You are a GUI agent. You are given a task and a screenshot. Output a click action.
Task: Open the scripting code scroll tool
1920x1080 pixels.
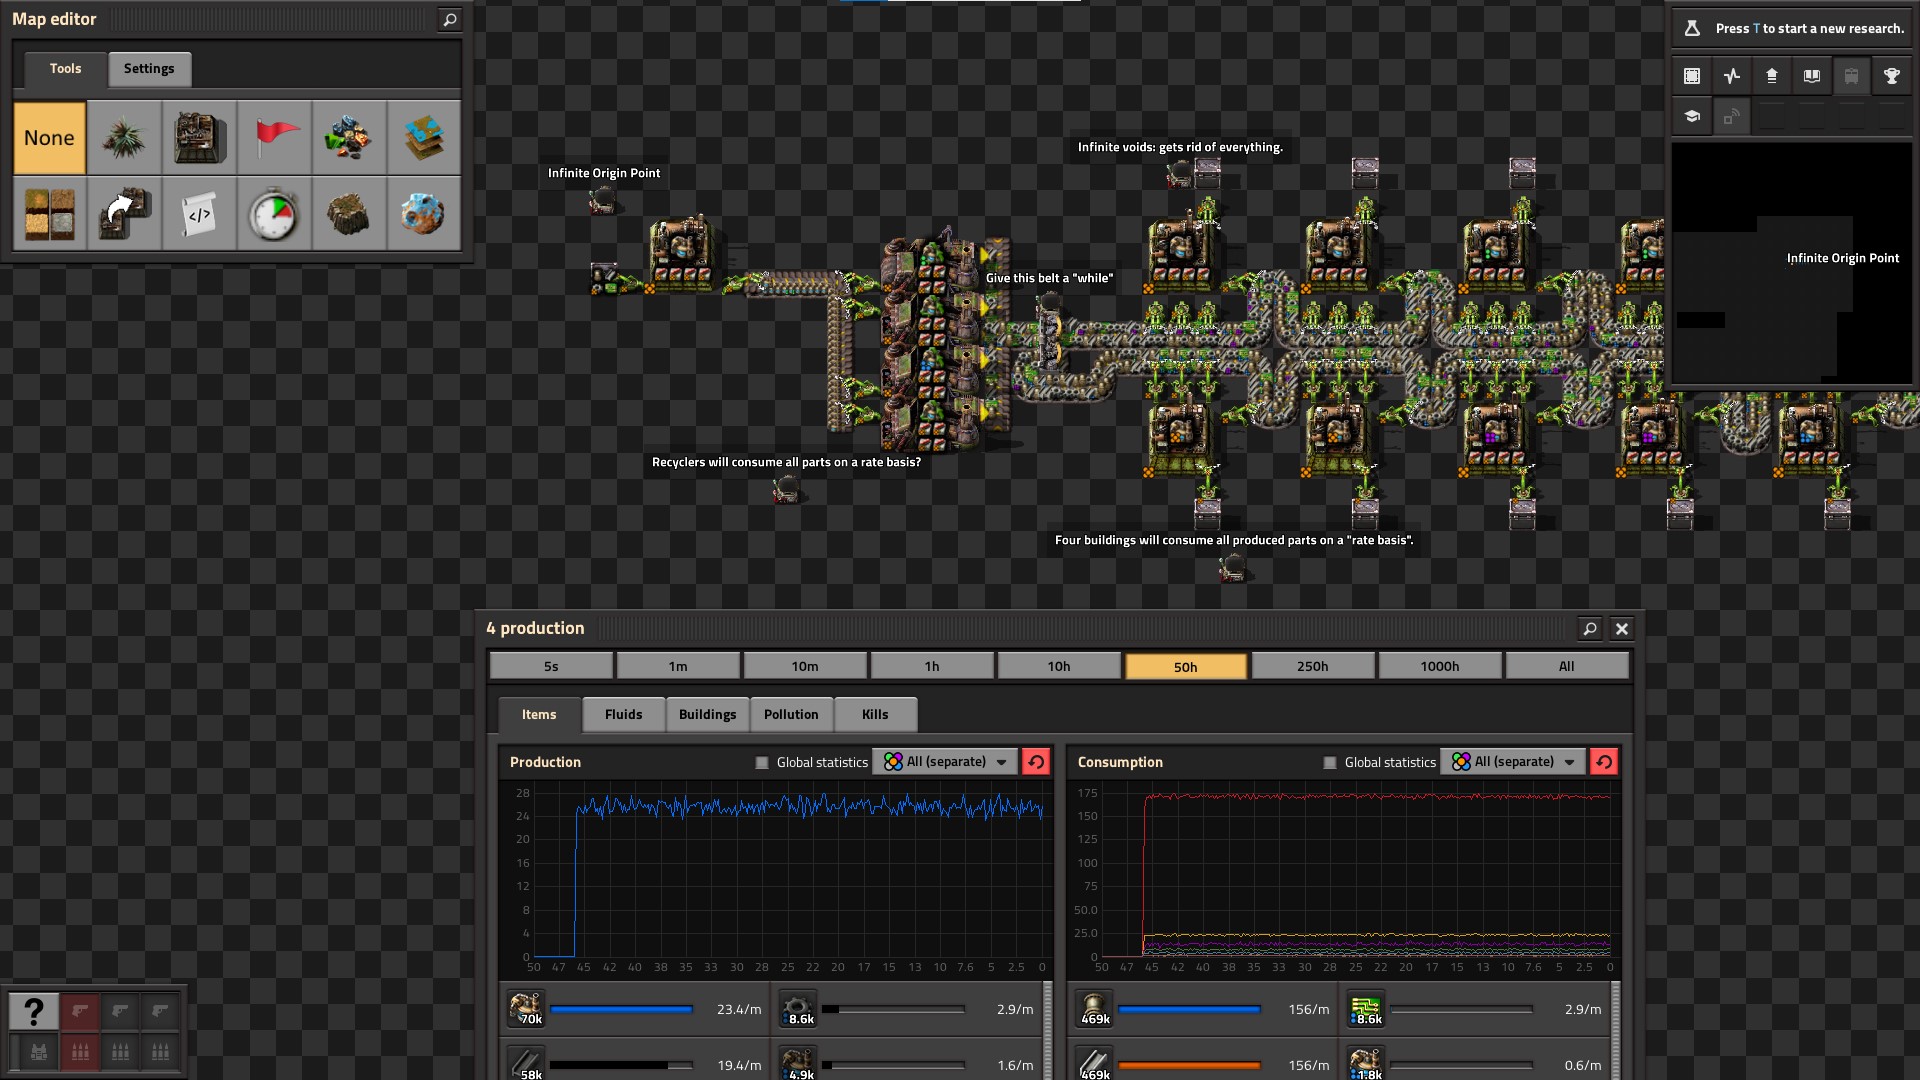[199, 214]
